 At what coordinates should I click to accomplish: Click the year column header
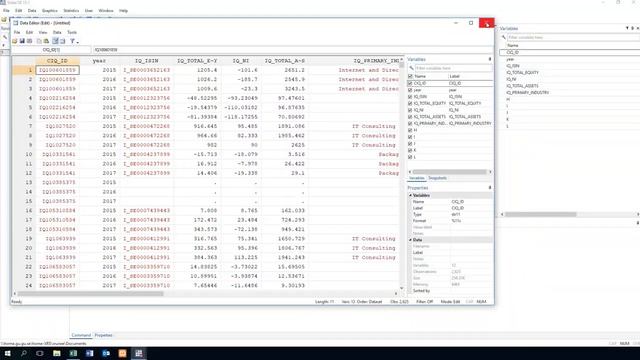99,61
